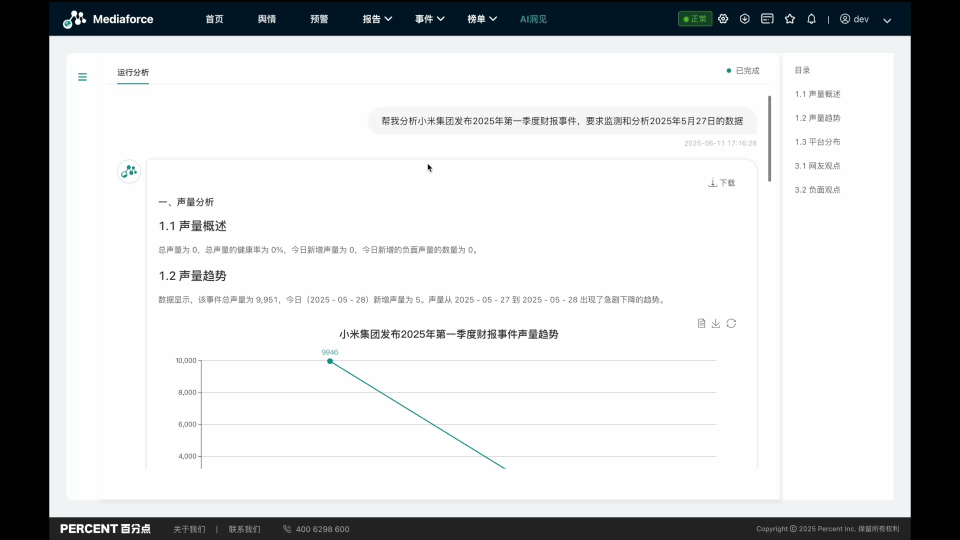This screenshot has width=960, height=540.
Task: Open the dev account dropdown arrow
Action: (887, 20)
